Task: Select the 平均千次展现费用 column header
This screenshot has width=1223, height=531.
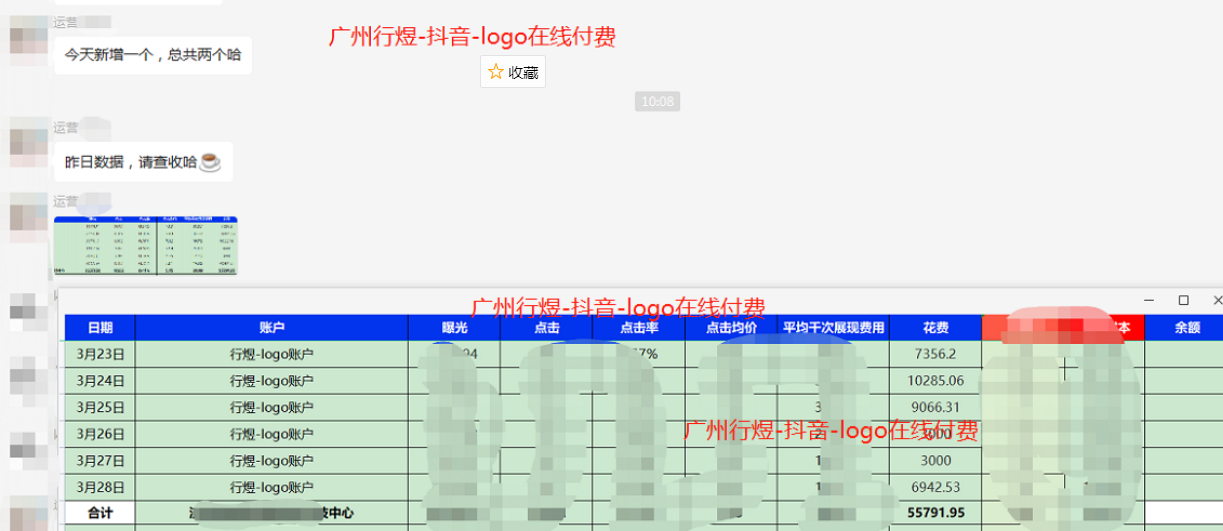Action: click(834, 328)
